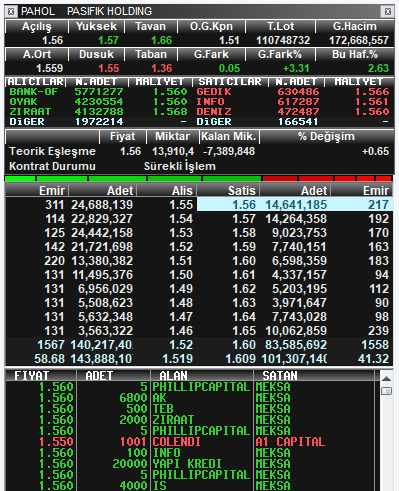The height and width of the screenshot is (491, 399).
Task: Click the T.Lot header
Action: click(281, 26)
